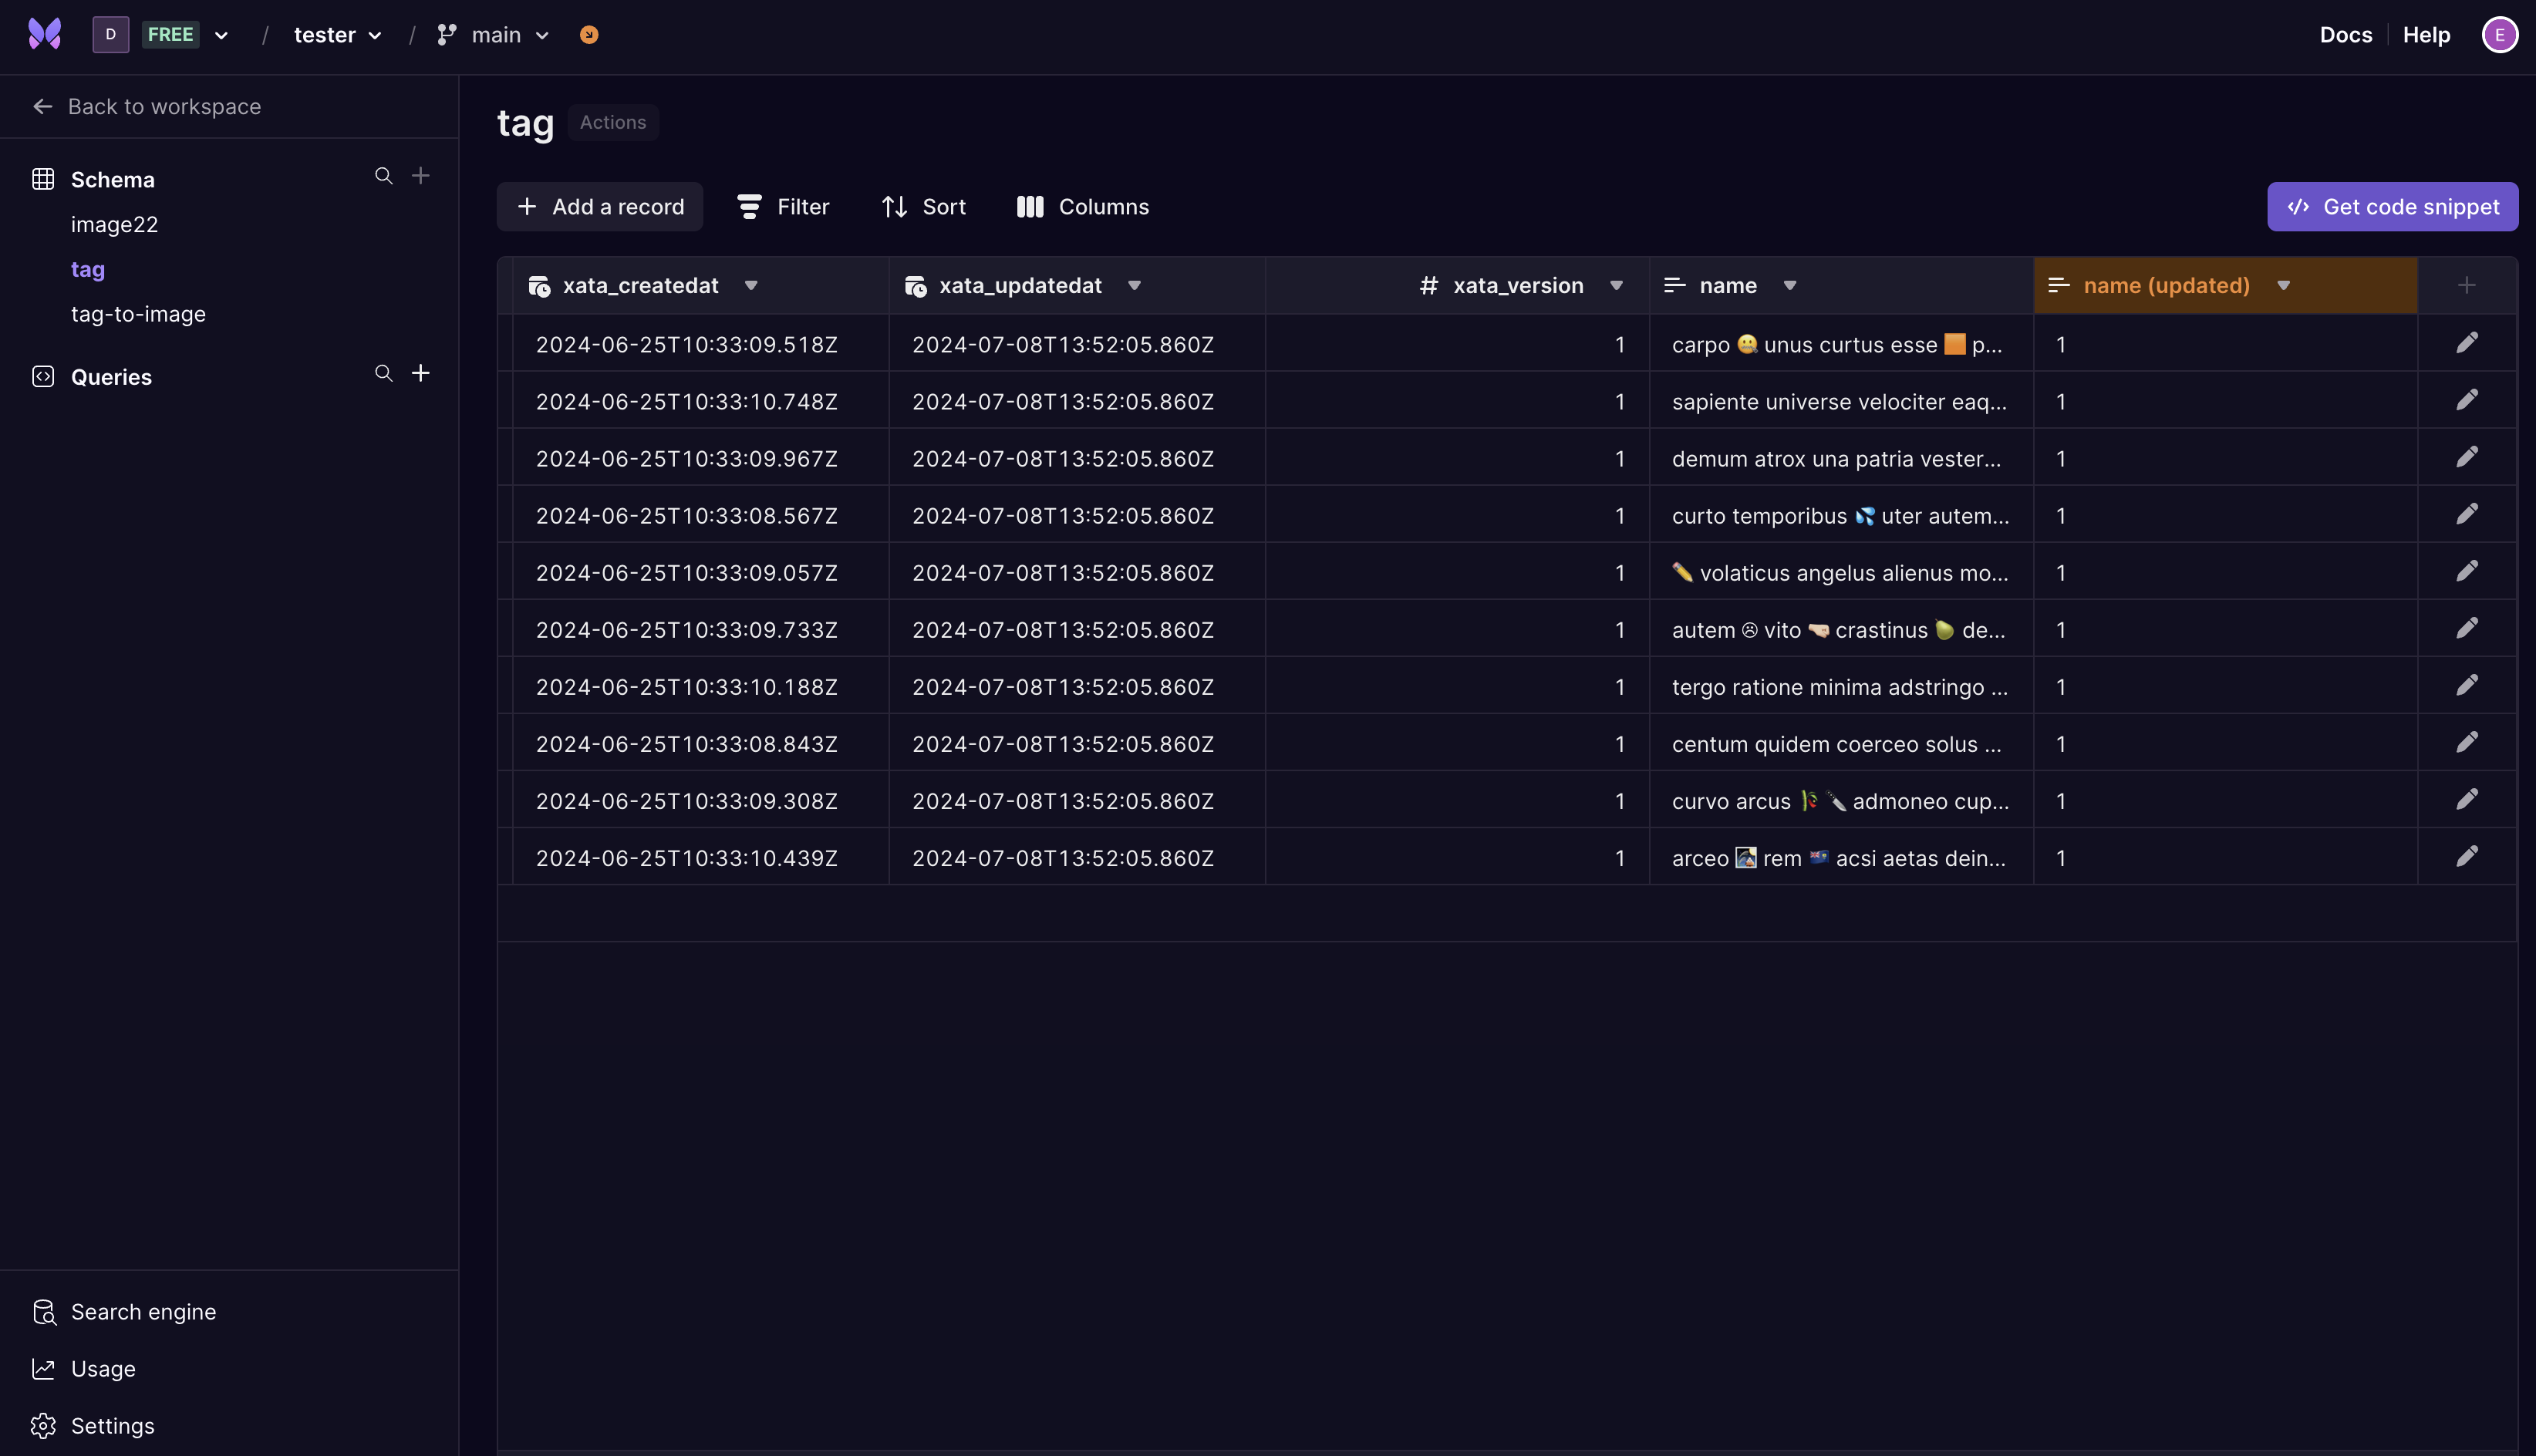
Task: Edit the row starting with arceo
Action: [x=2467, y=856]
